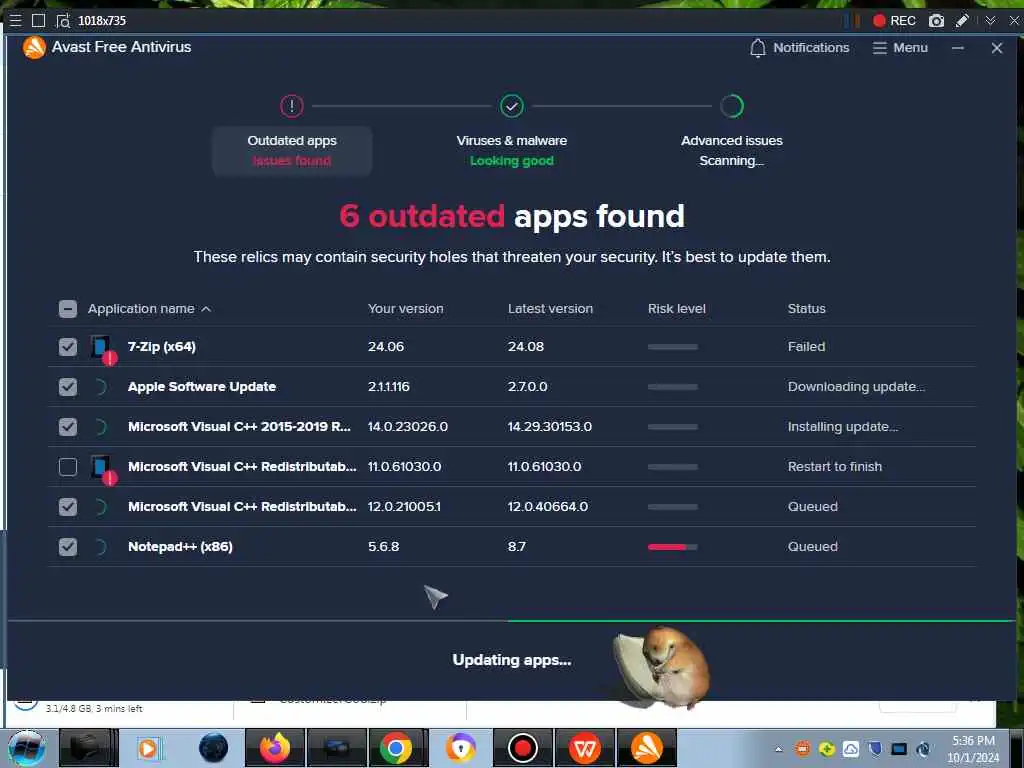Screen dimensions: 1024x768
Task: Open the Avast Menu
Action: (x=901, y=48)
